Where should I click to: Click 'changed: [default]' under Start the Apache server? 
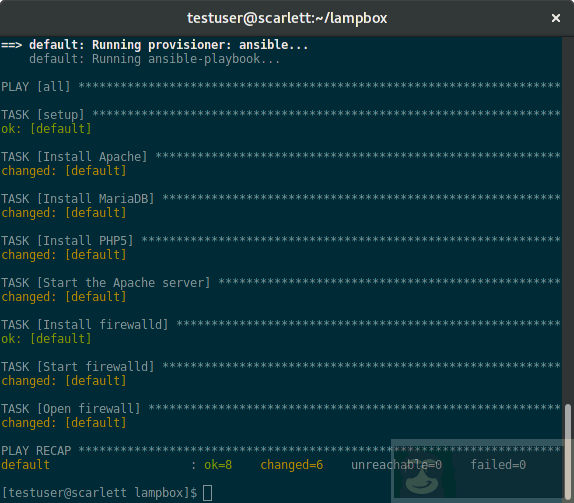[x=64, y=297]
